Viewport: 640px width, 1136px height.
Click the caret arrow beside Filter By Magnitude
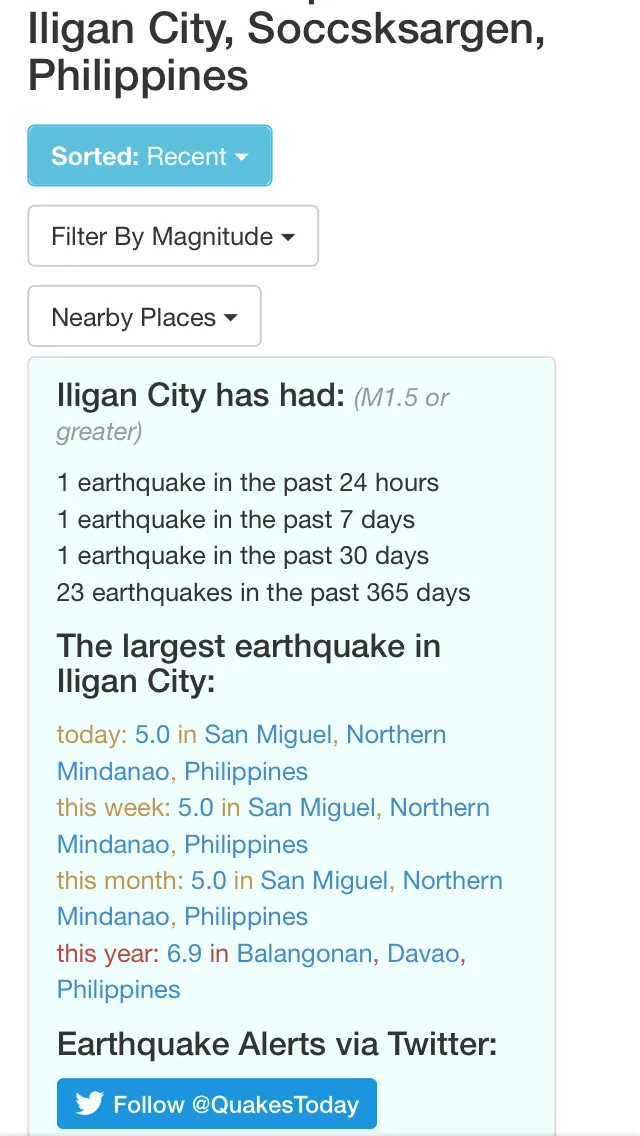pos(288,238)
